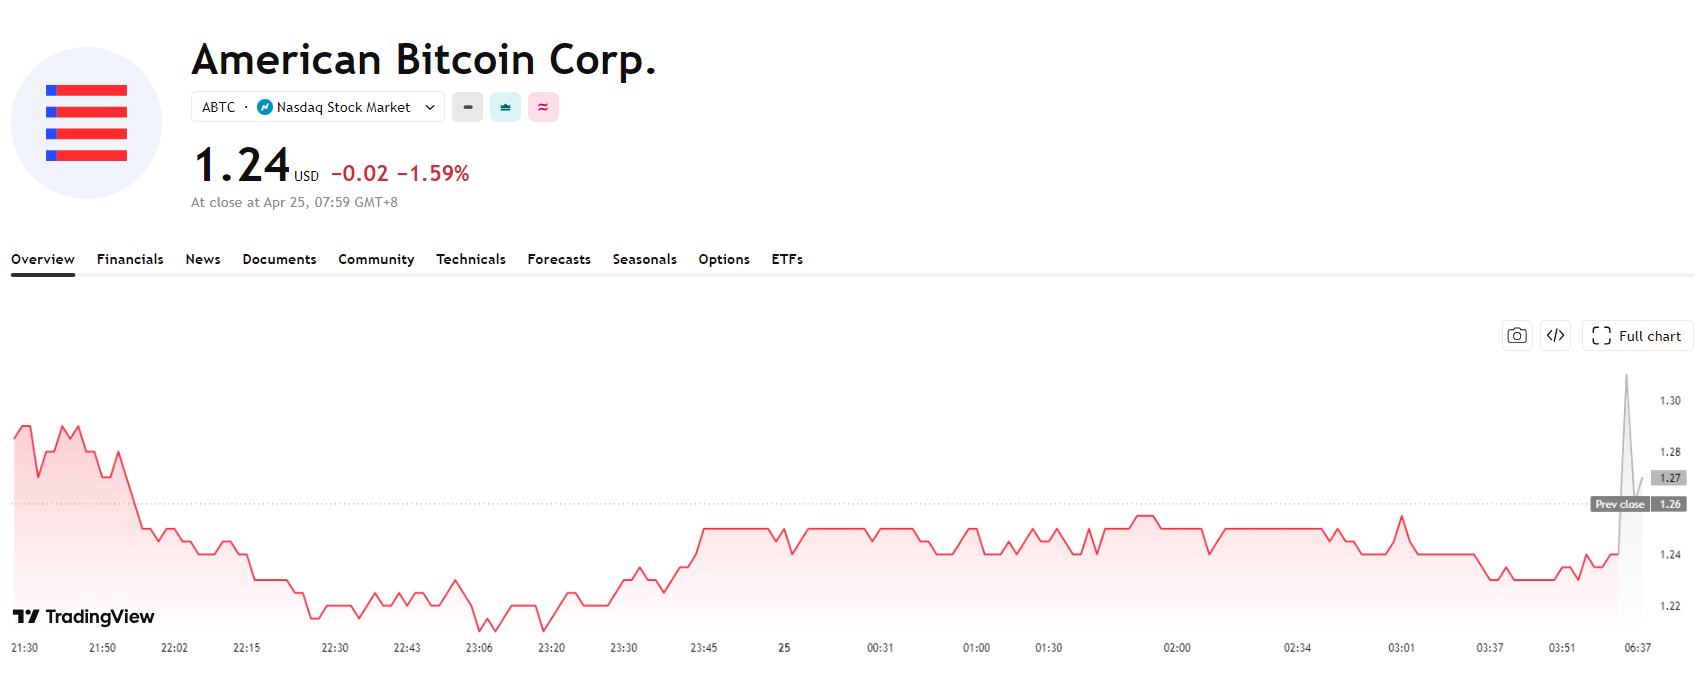This screenshot has height=676, width=1703.
Task: Open the Full chart button
Action: coord(1637,336)
